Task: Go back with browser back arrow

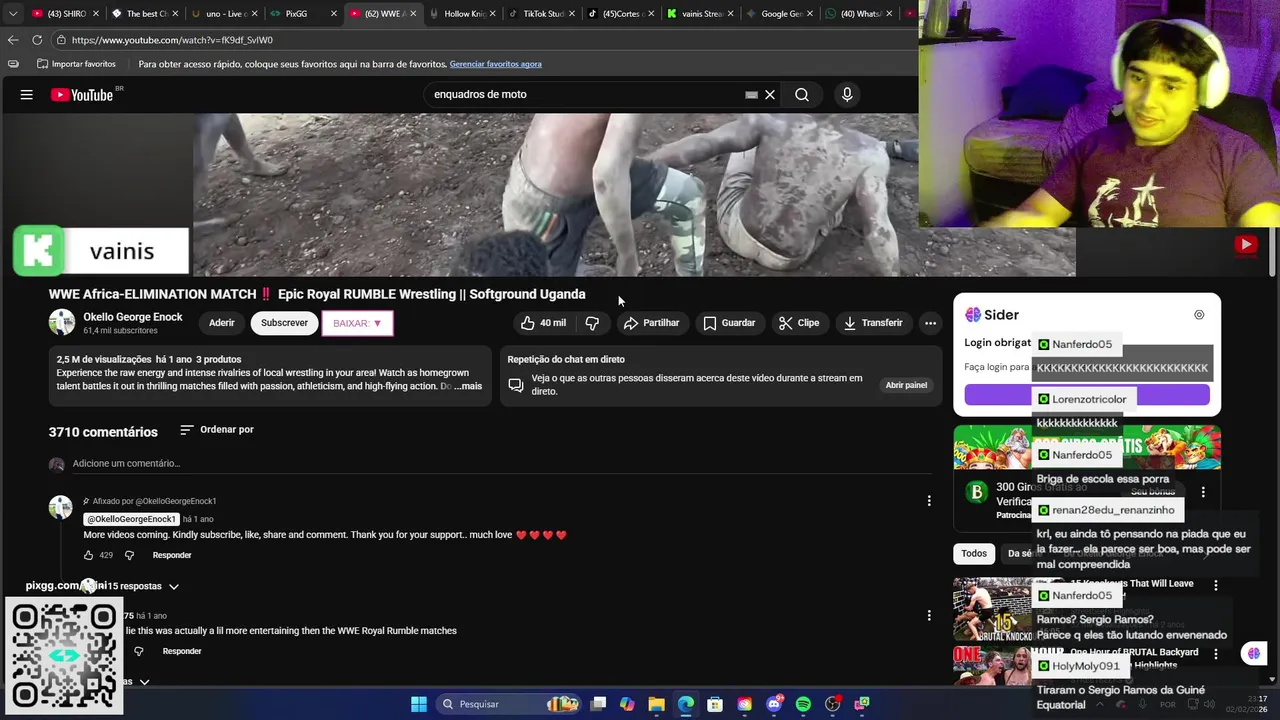Action: pyautogui.click(x=13, y=40)
